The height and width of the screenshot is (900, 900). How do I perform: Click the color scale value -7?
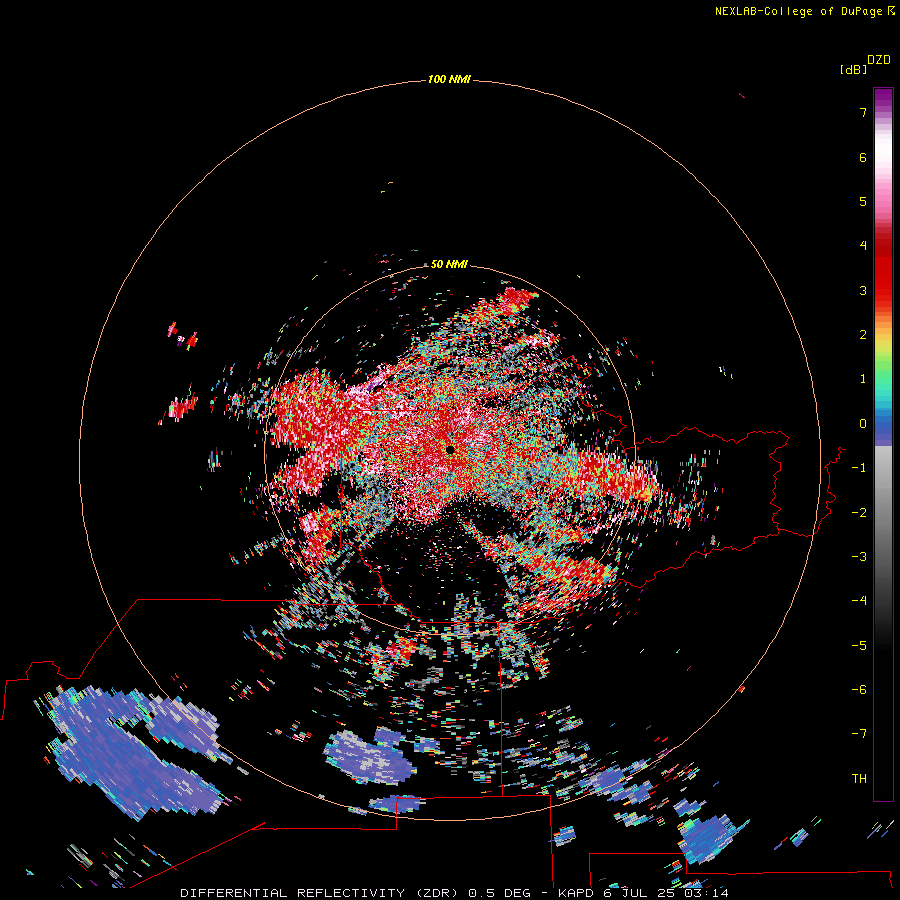coord(859,734)
